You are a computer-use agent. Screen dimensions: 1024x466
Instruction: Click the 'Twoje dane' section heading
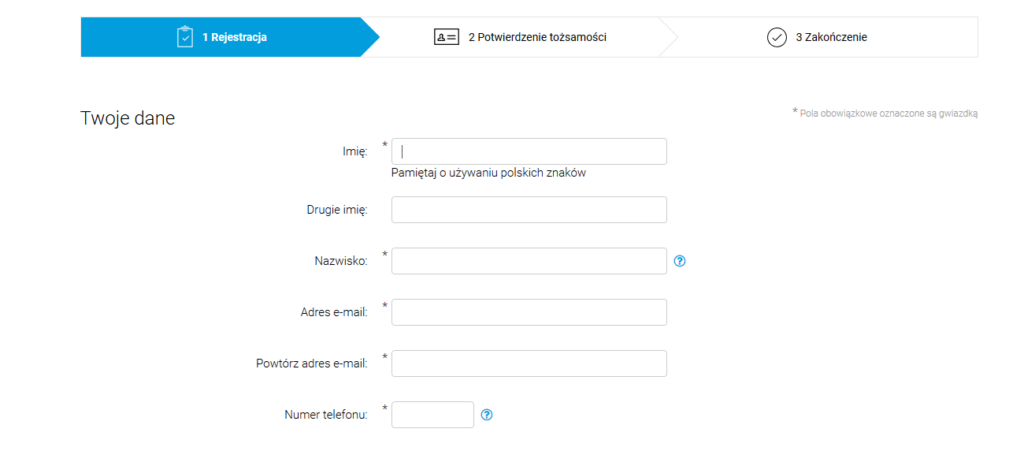pos(127,118)
